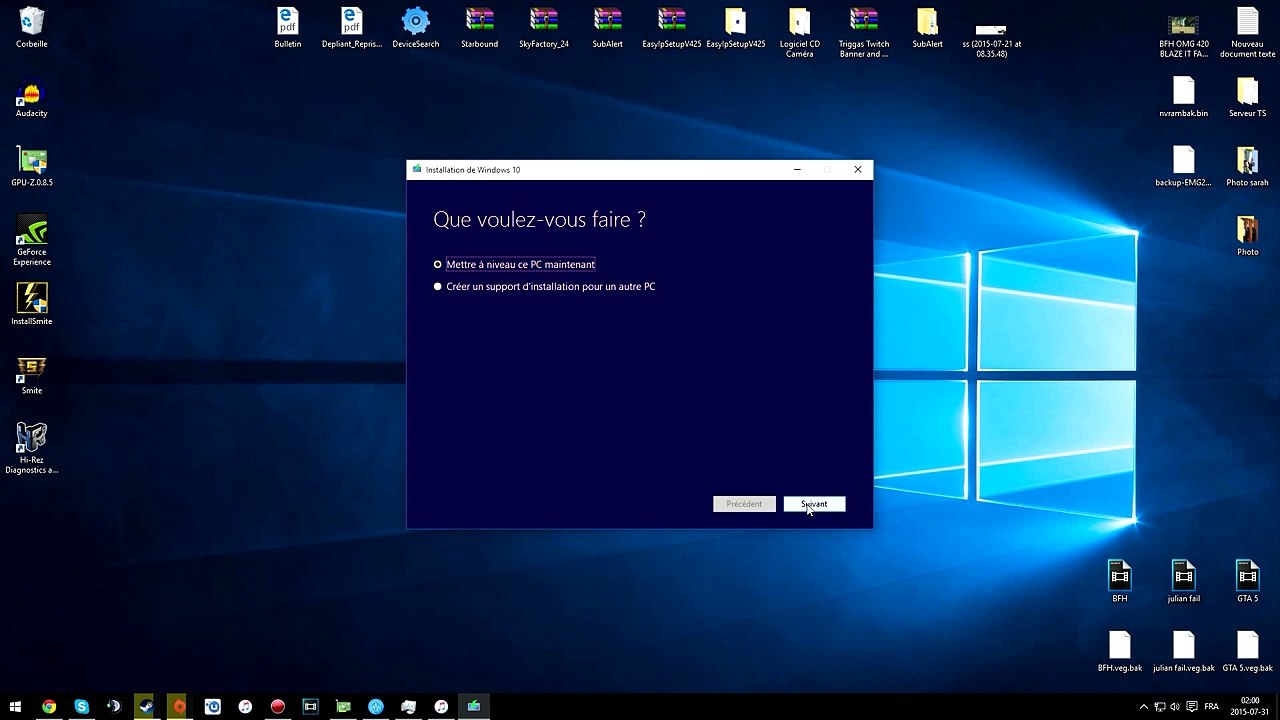
Task: Select the Bulletin PDF file
Action: [x=288, y=28]
